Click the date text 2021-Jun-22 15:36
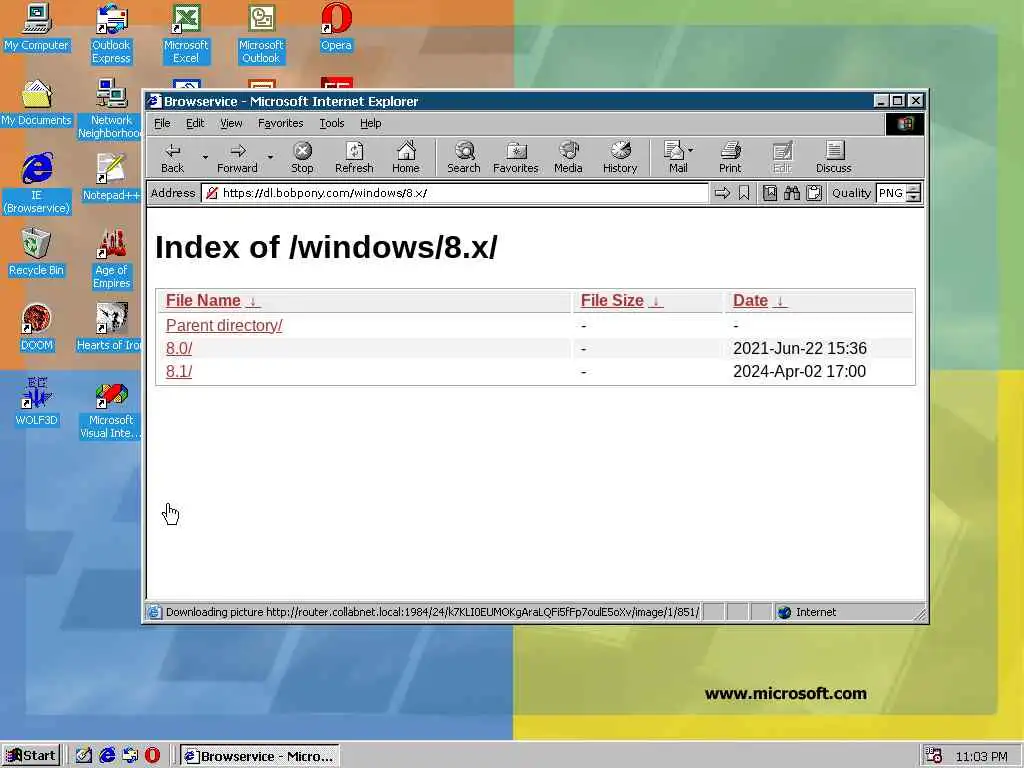Viewport: 1024px width, 768px height. [x=799, y=348]
